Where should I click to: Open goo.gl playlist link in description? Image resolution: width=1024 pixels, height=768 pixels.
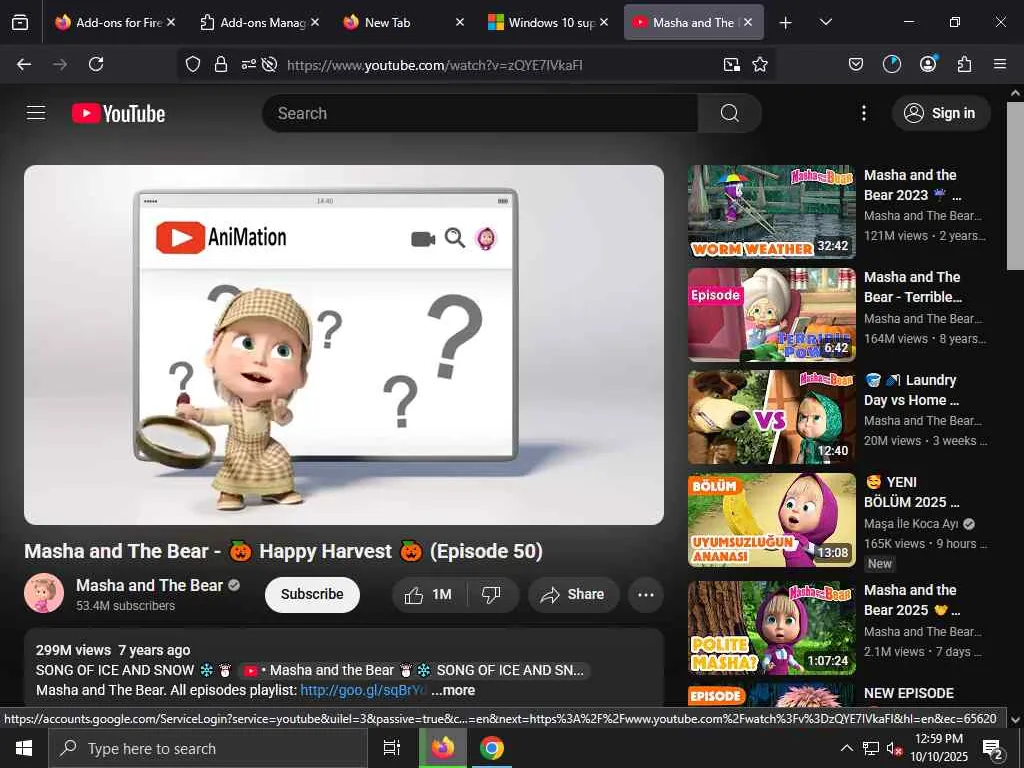tap(363, 690)
